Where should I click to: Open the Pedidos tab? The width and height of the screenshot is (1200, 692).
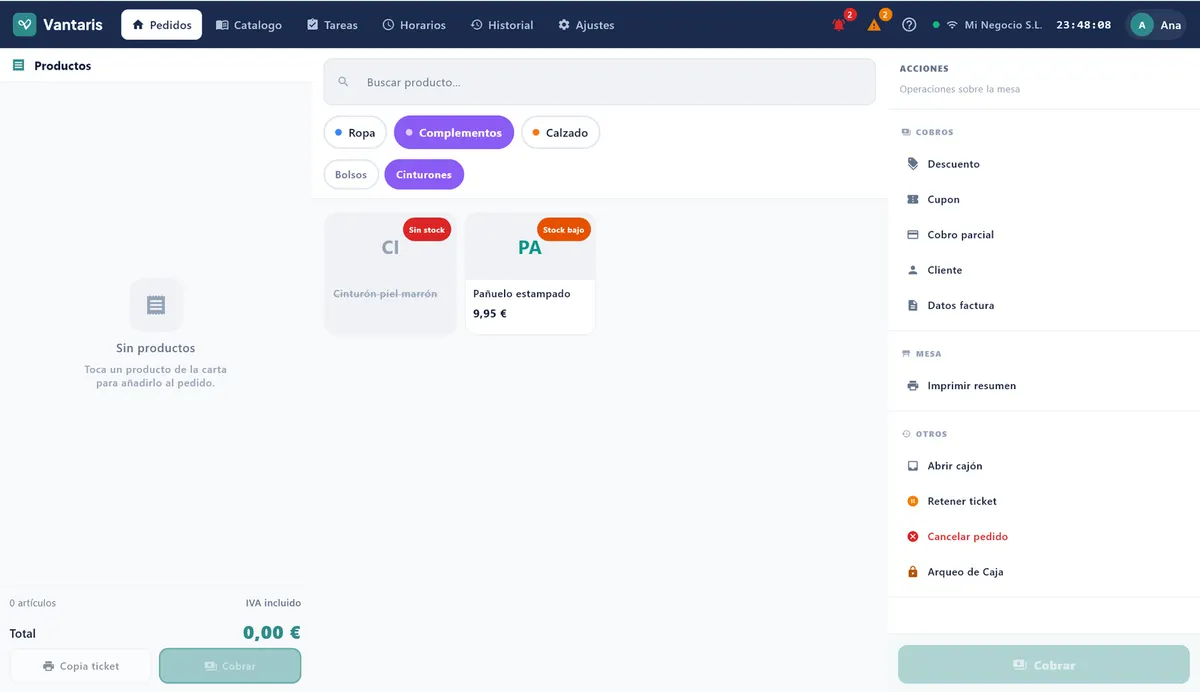click(161, 25)
